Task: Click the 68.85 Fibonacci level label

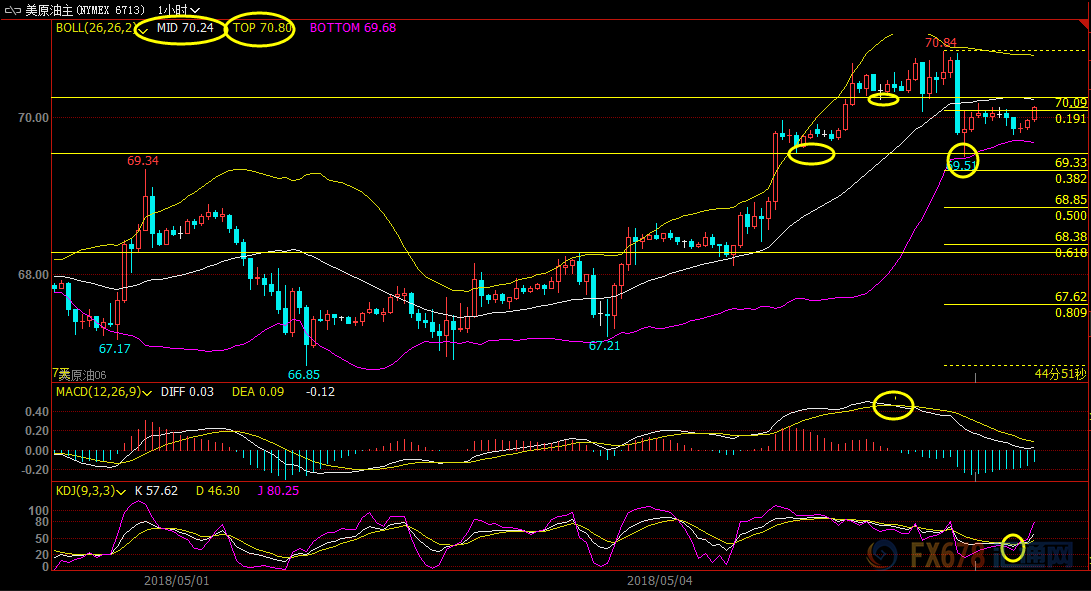Action: [x=1071, y=200]
